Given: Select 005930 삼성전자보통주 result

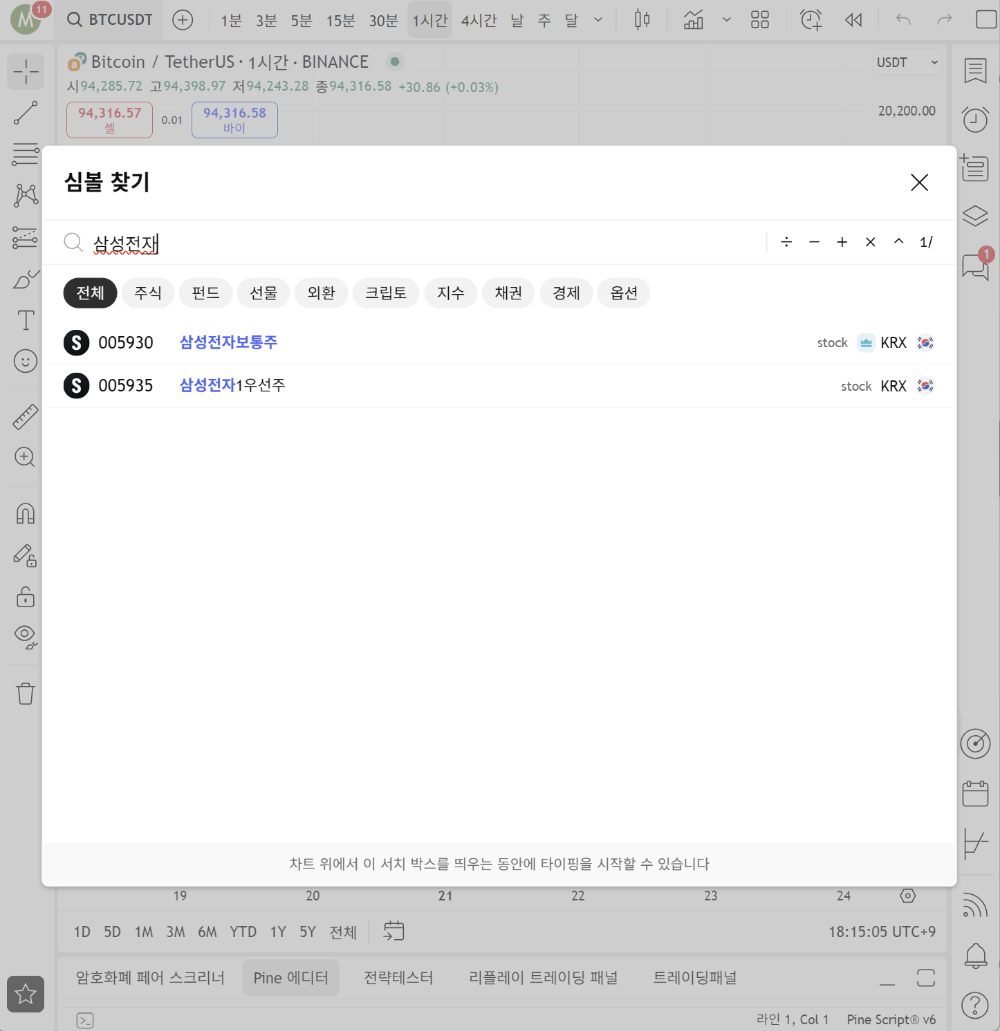Looking at the screenshot, I should 499,343.
